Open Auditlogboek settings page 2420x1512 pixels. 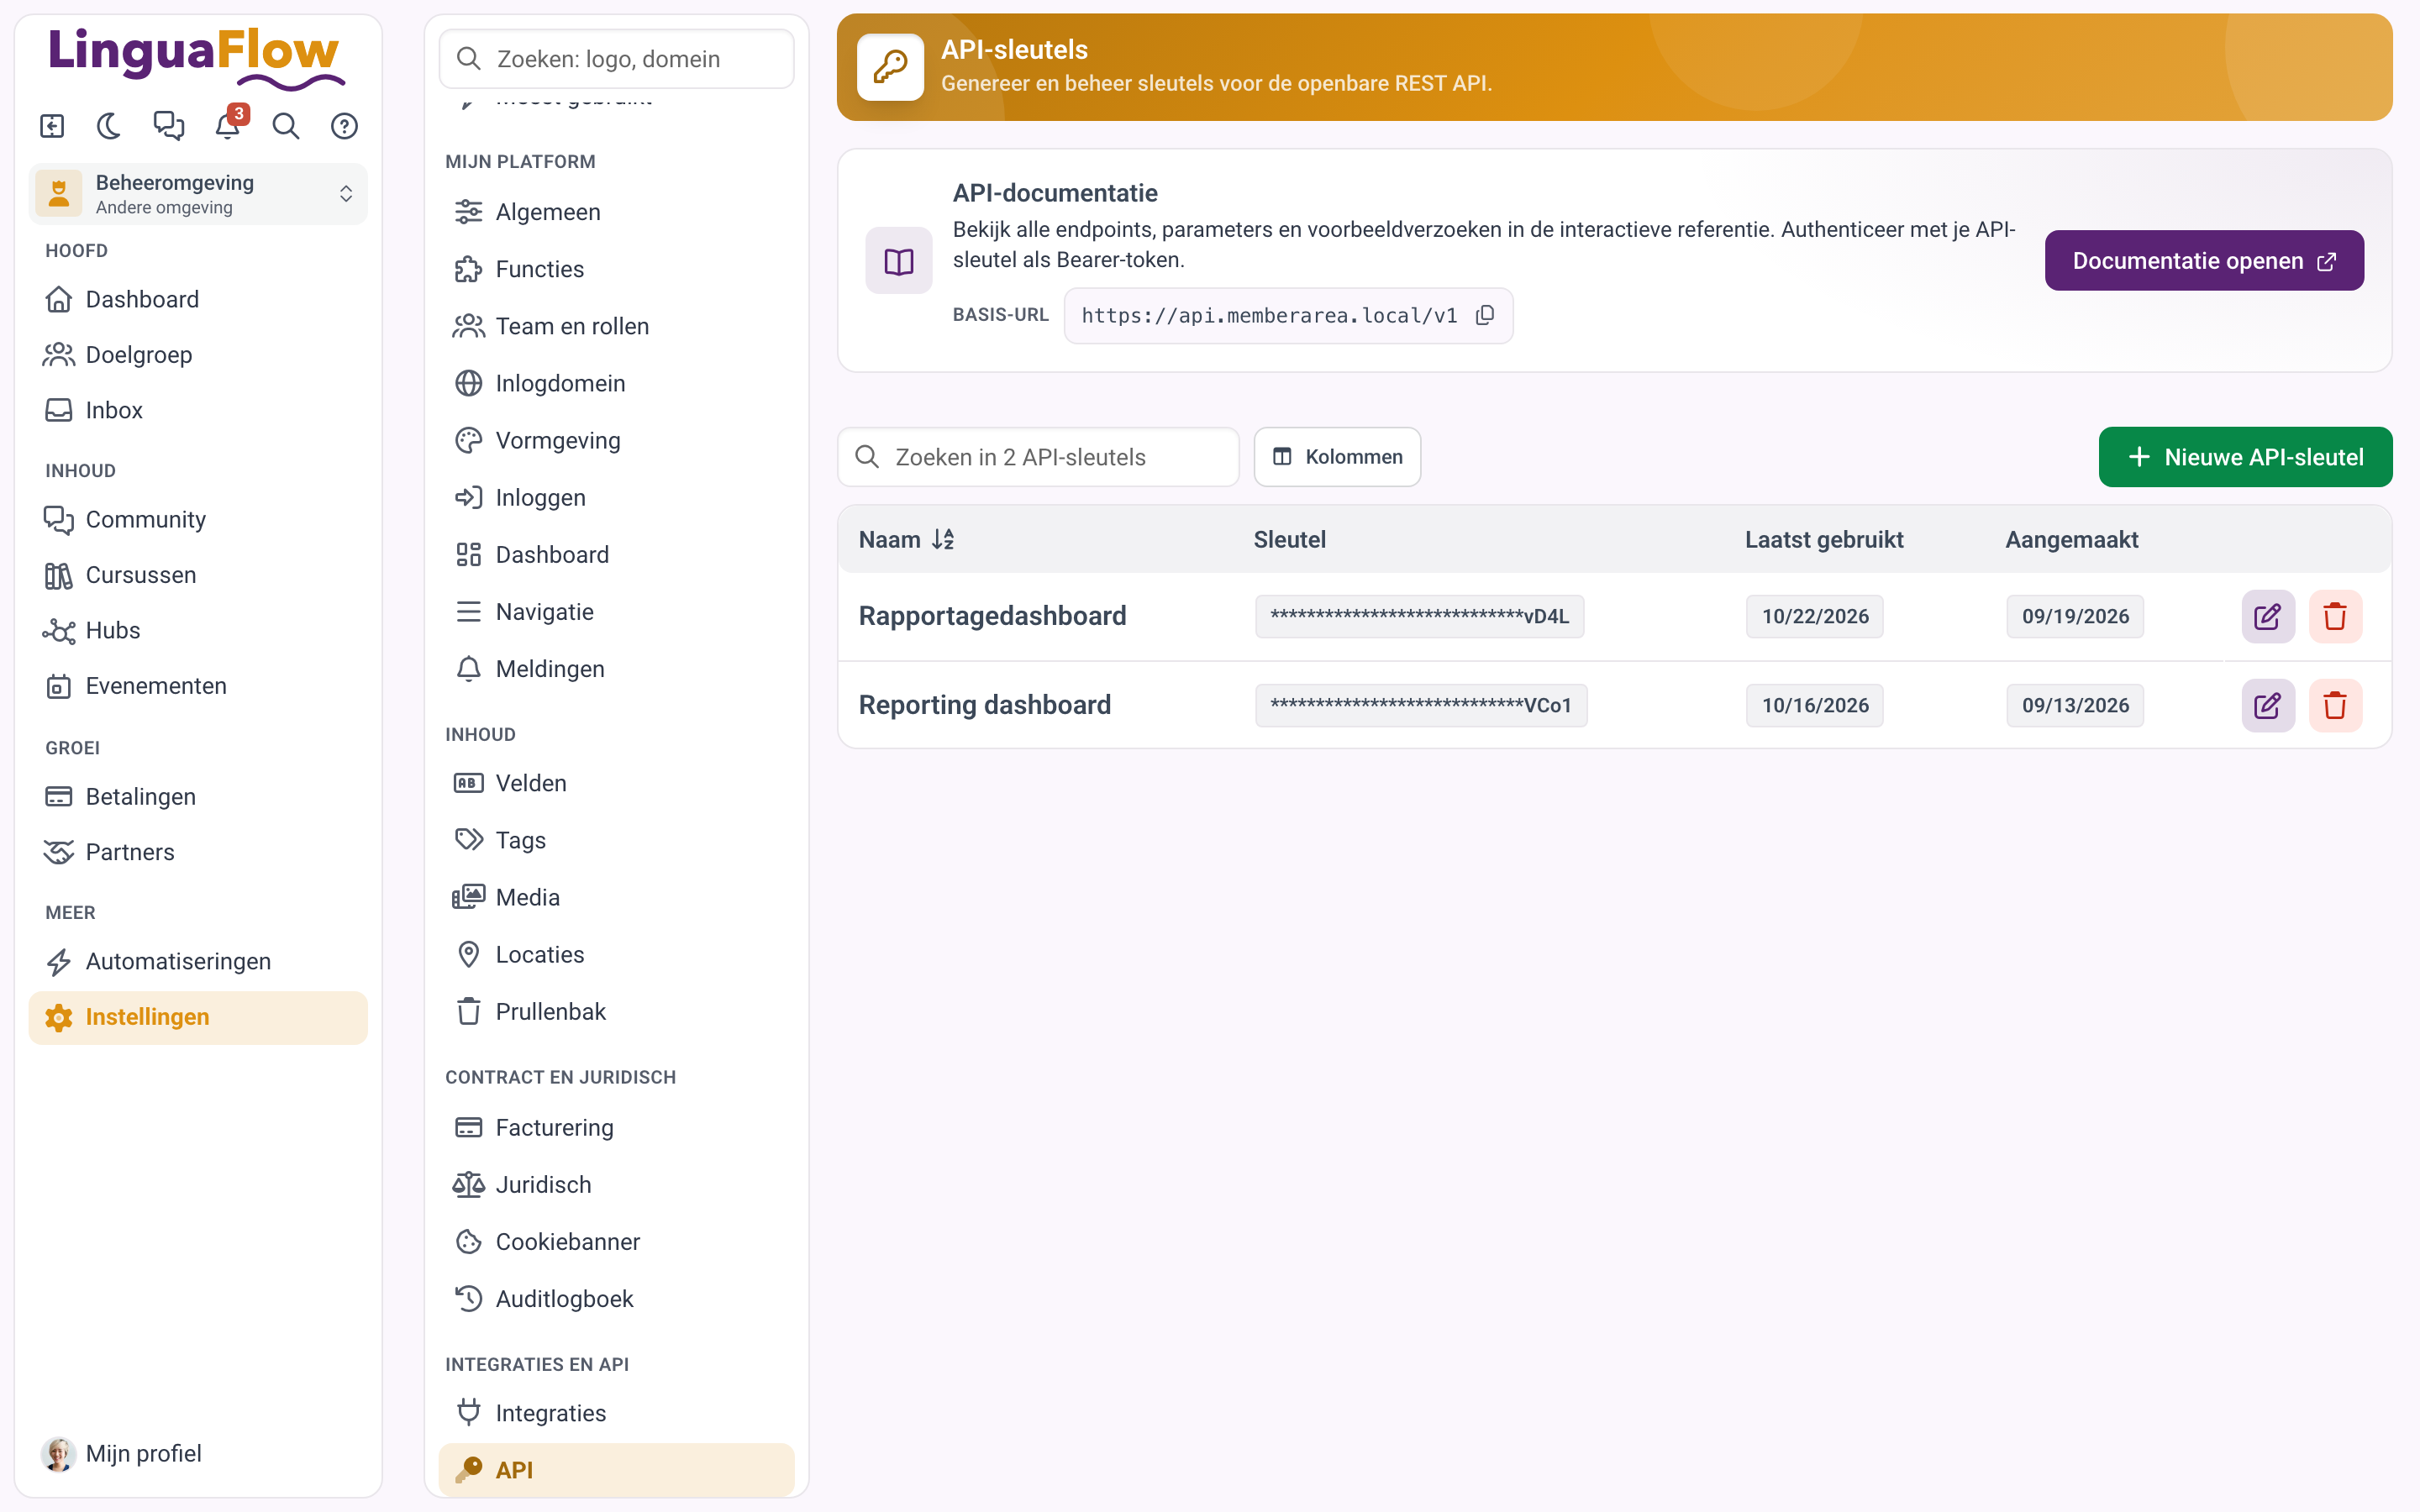tap(616, 1299)
